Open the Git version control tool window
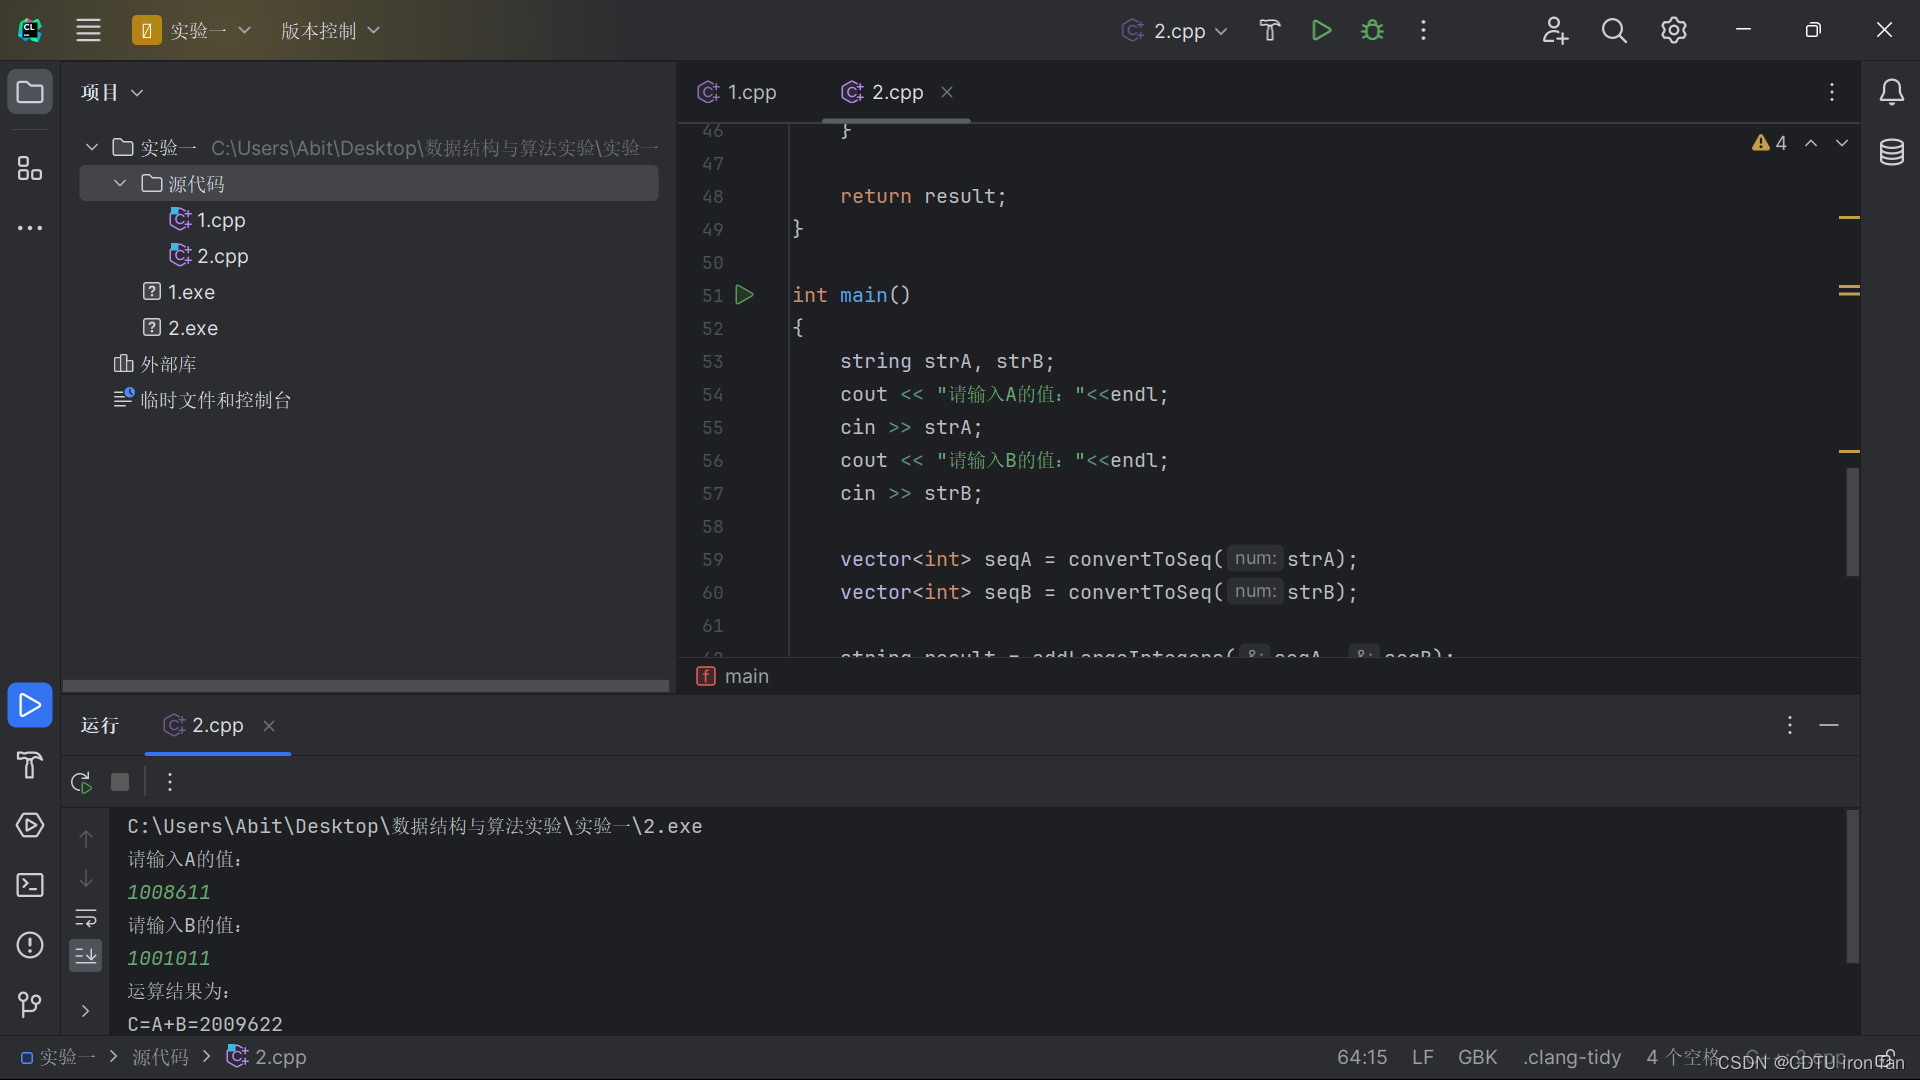This screenshot has height=1080, width=1920. pos(30,1003)
